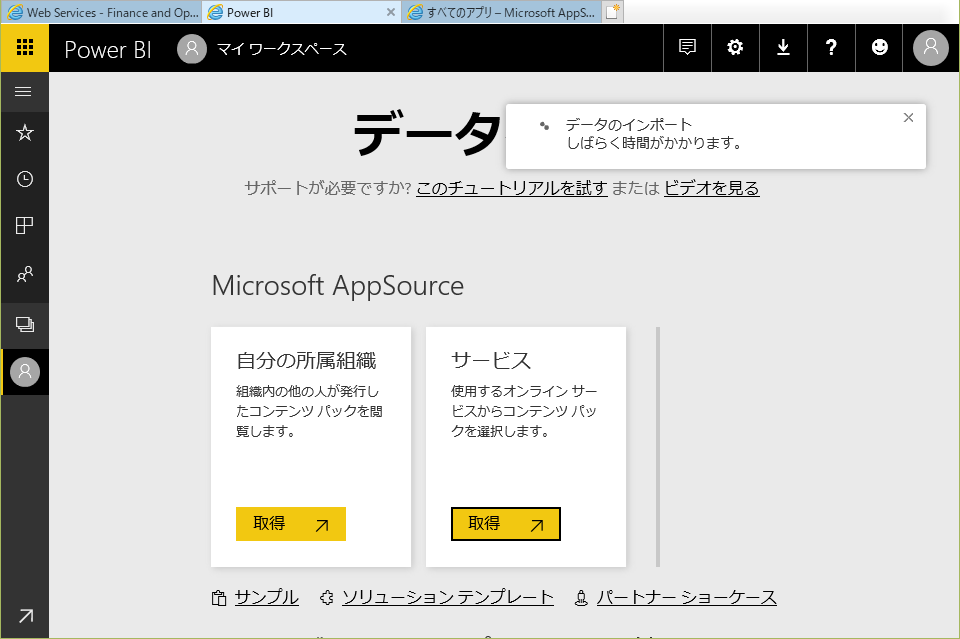Image resolution: width=960 pixels, height=639 pixels.
Task: Click 取得 button under 自分の所属組織
Action: point(291,524)
